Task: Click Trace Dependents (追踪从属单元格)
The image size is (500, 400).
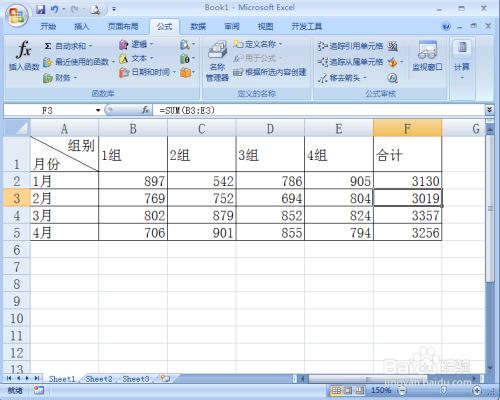Action: click(350, 62)
